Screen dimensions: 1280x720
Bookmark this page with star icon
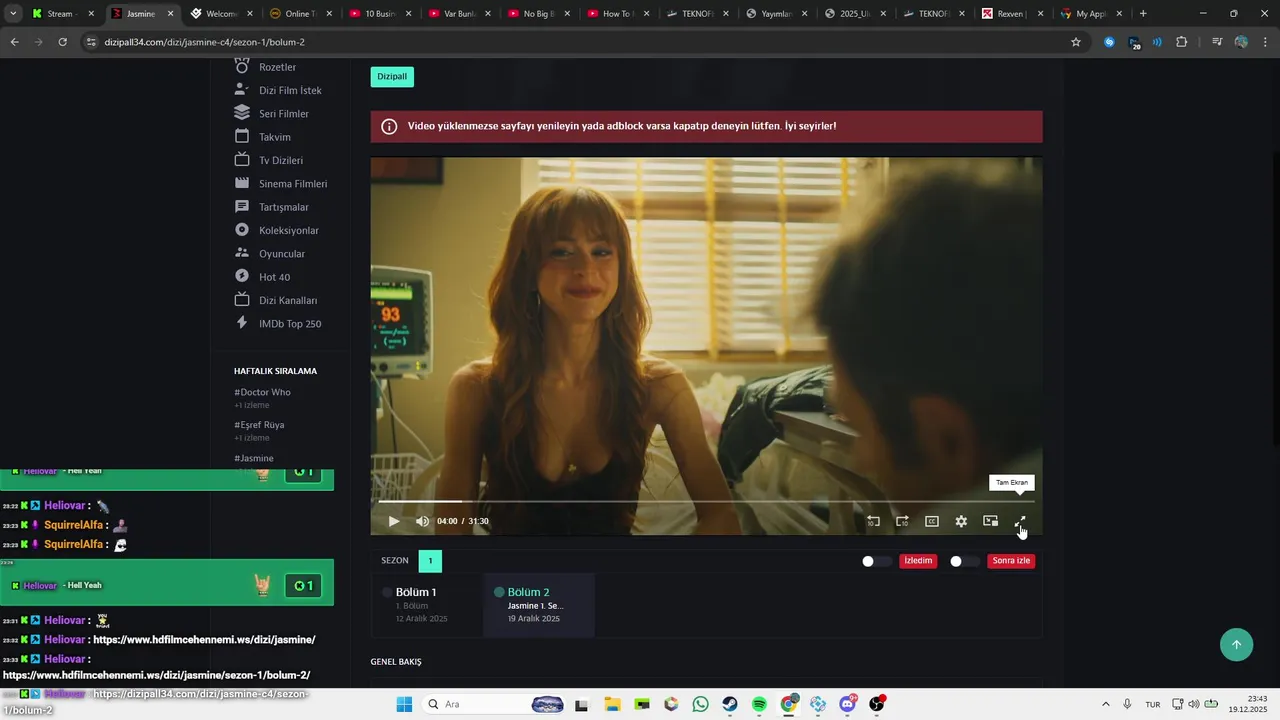pyautogui.click(x=1076, y=42)
